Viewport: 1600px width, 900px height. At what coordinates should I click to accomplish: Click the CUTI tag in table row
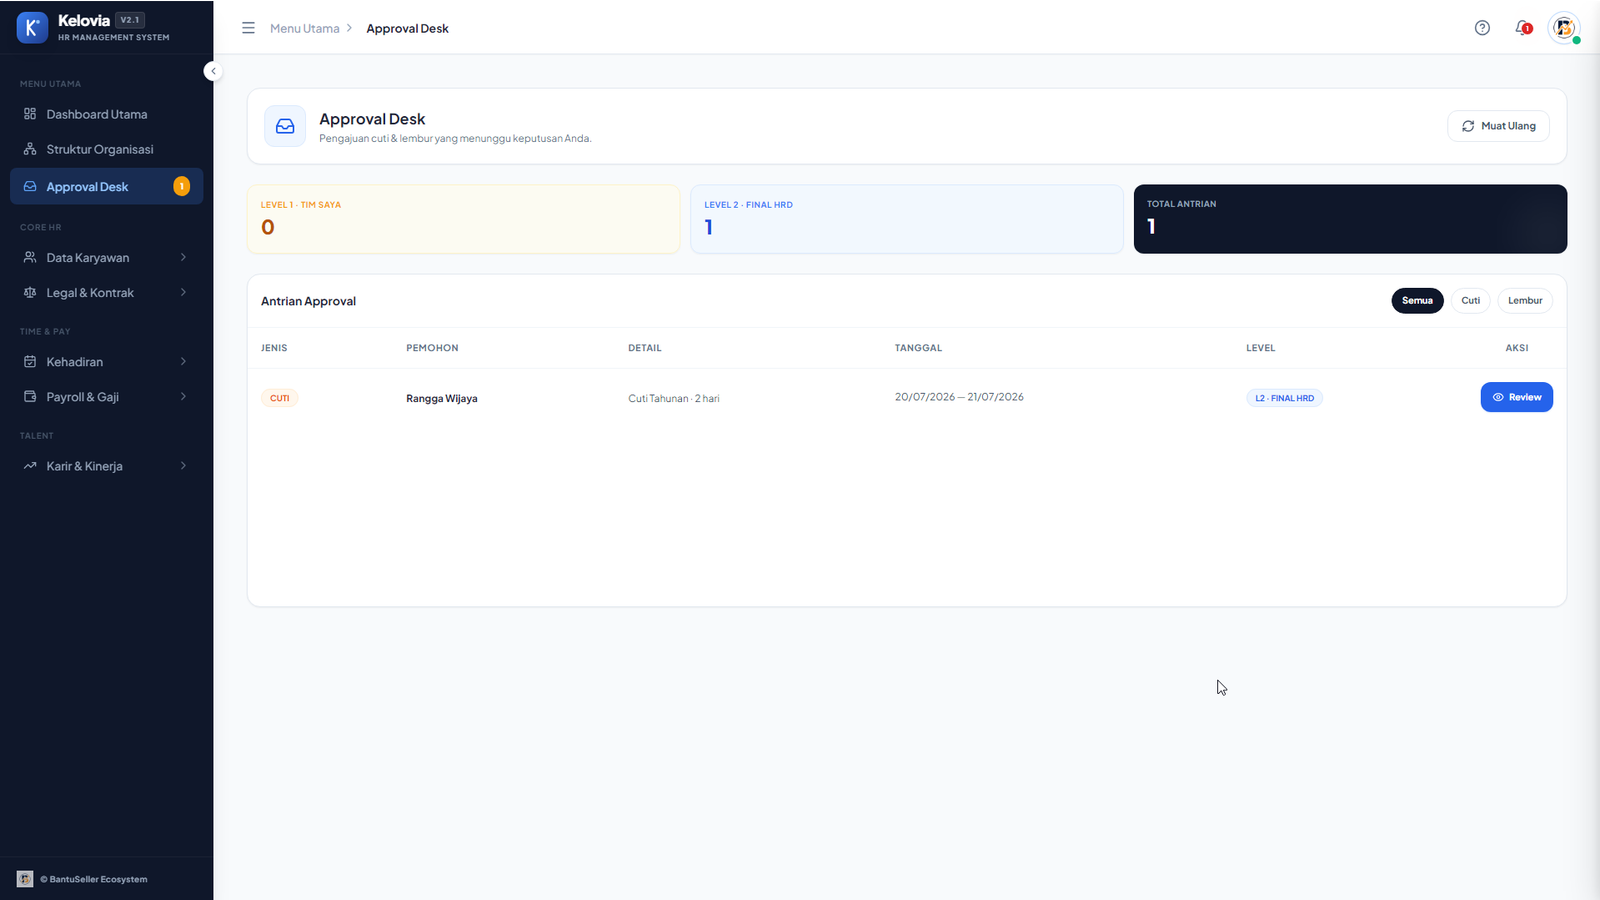(x=280, y=398)
